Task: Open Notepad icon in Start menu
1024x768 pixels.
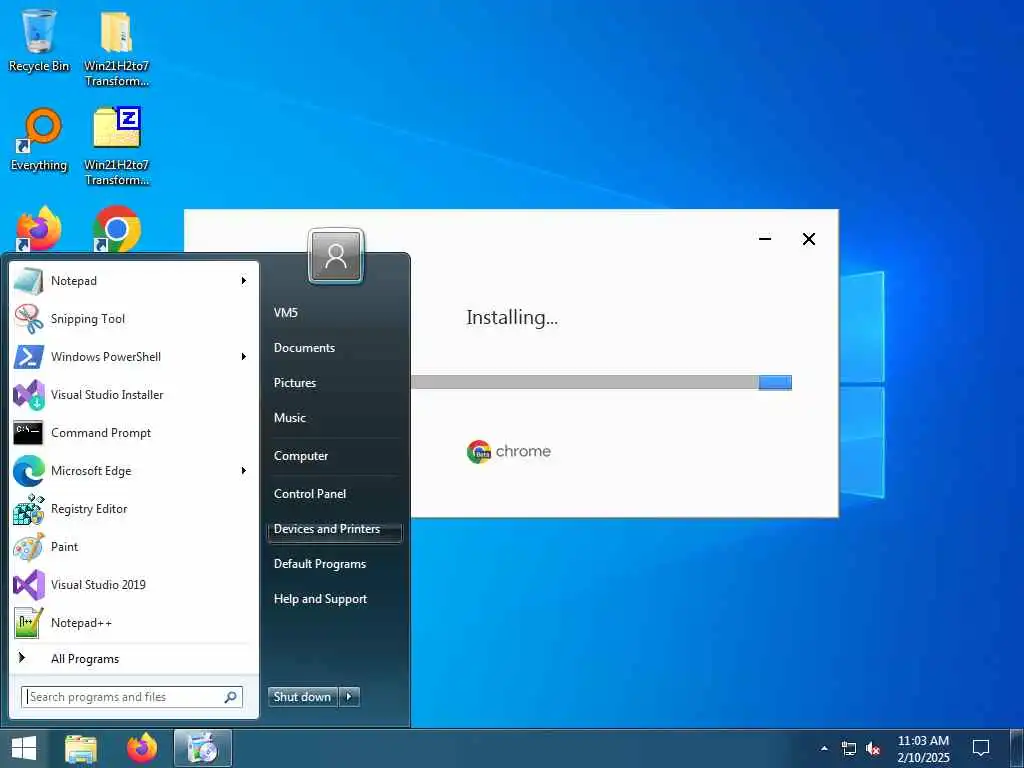Action: (x=29, y=281)
